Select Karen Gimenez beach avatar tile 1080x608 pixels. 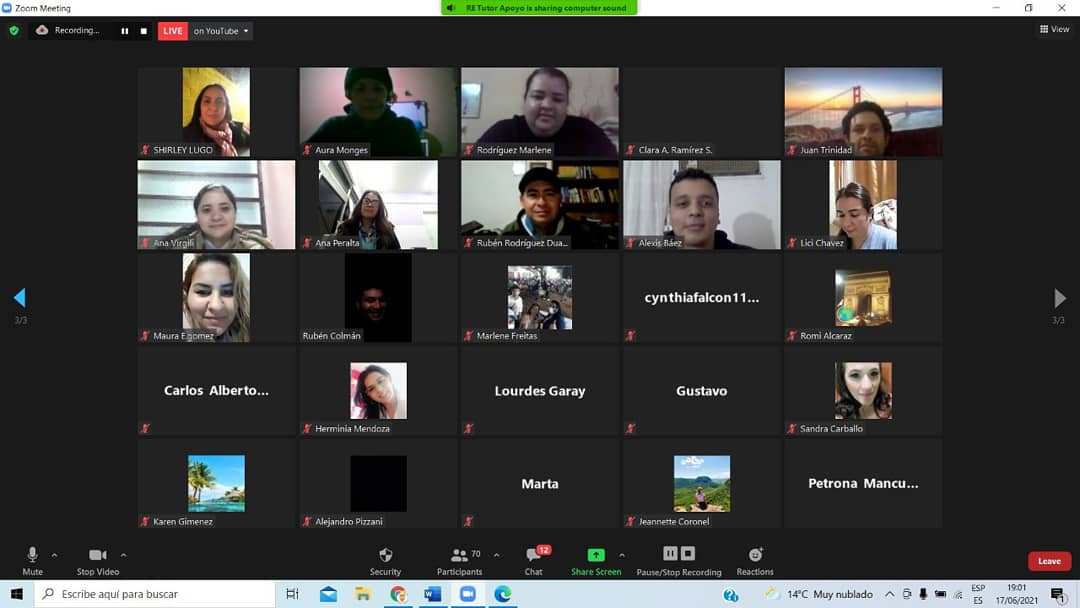click(x=216, y=483)
